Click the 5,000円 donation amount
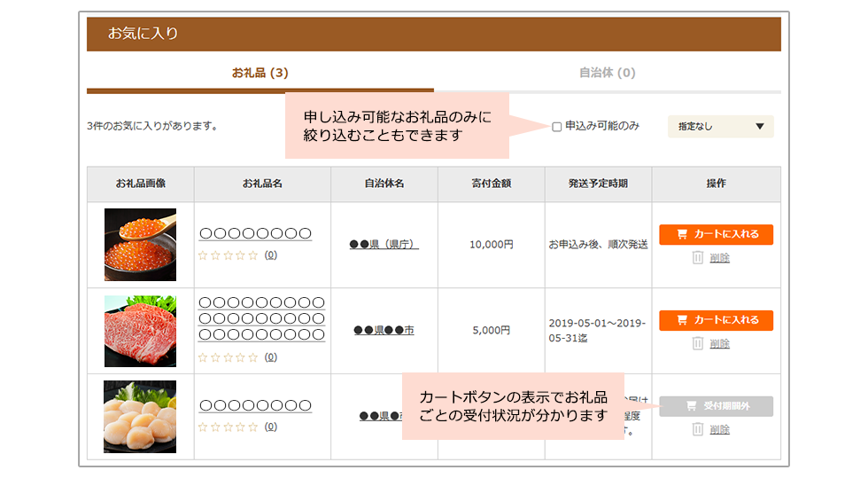This screenshot has width=868, height=478. (x=492, y=330)
